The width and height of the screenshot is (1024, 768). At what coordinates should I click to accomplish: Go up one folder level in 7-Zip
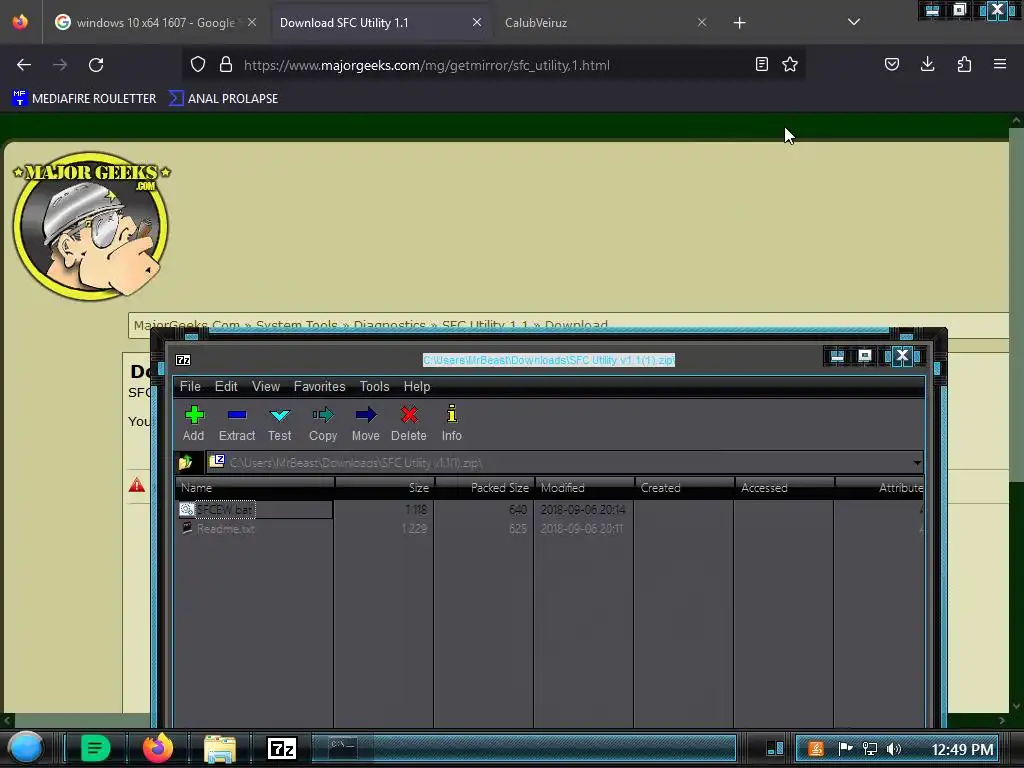coord(186,462)
